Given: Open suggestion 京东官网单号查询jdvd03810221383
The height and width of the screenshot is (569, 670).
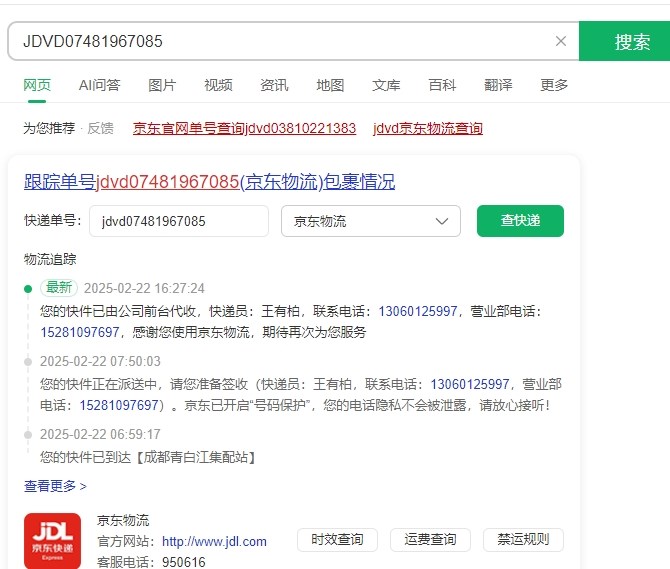Looking at the screenshot, I should tap(244, 128).
